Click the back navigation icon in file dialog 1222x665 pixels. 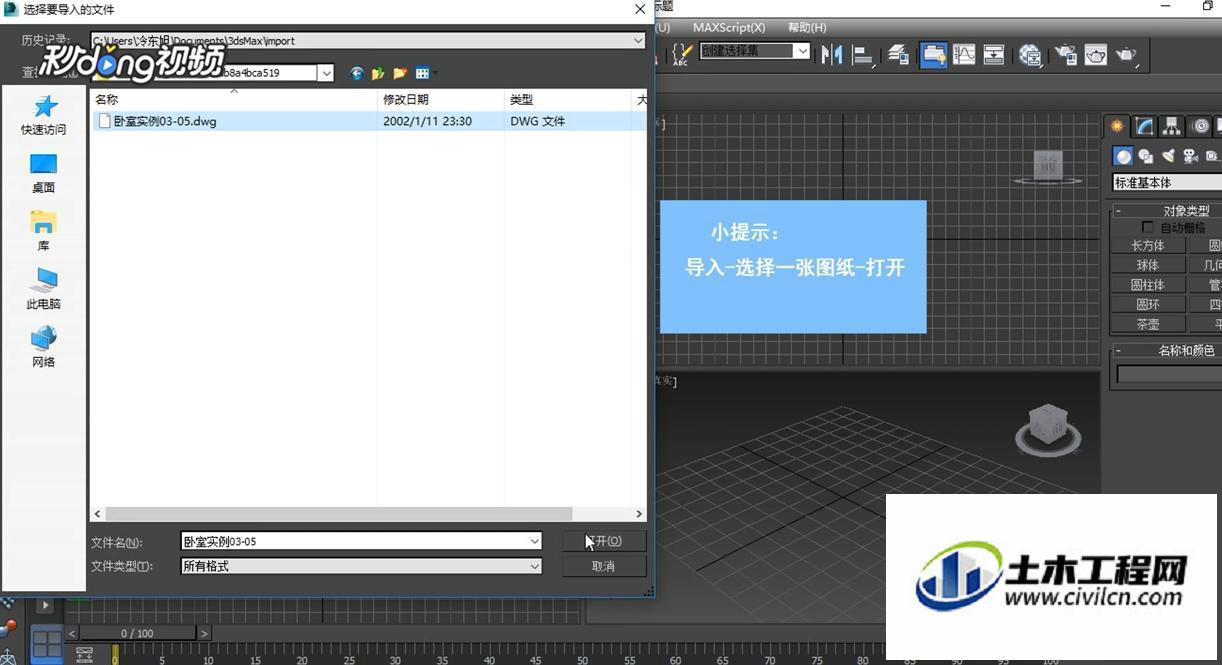[x=356, y=73]
